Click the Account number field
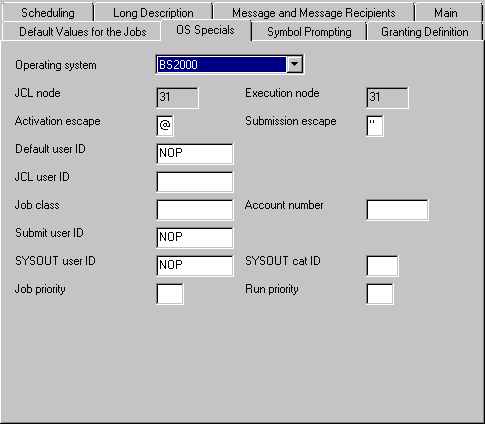Image resolution: width=485 pixels, height=424 pixels. (x=397, y=210)
